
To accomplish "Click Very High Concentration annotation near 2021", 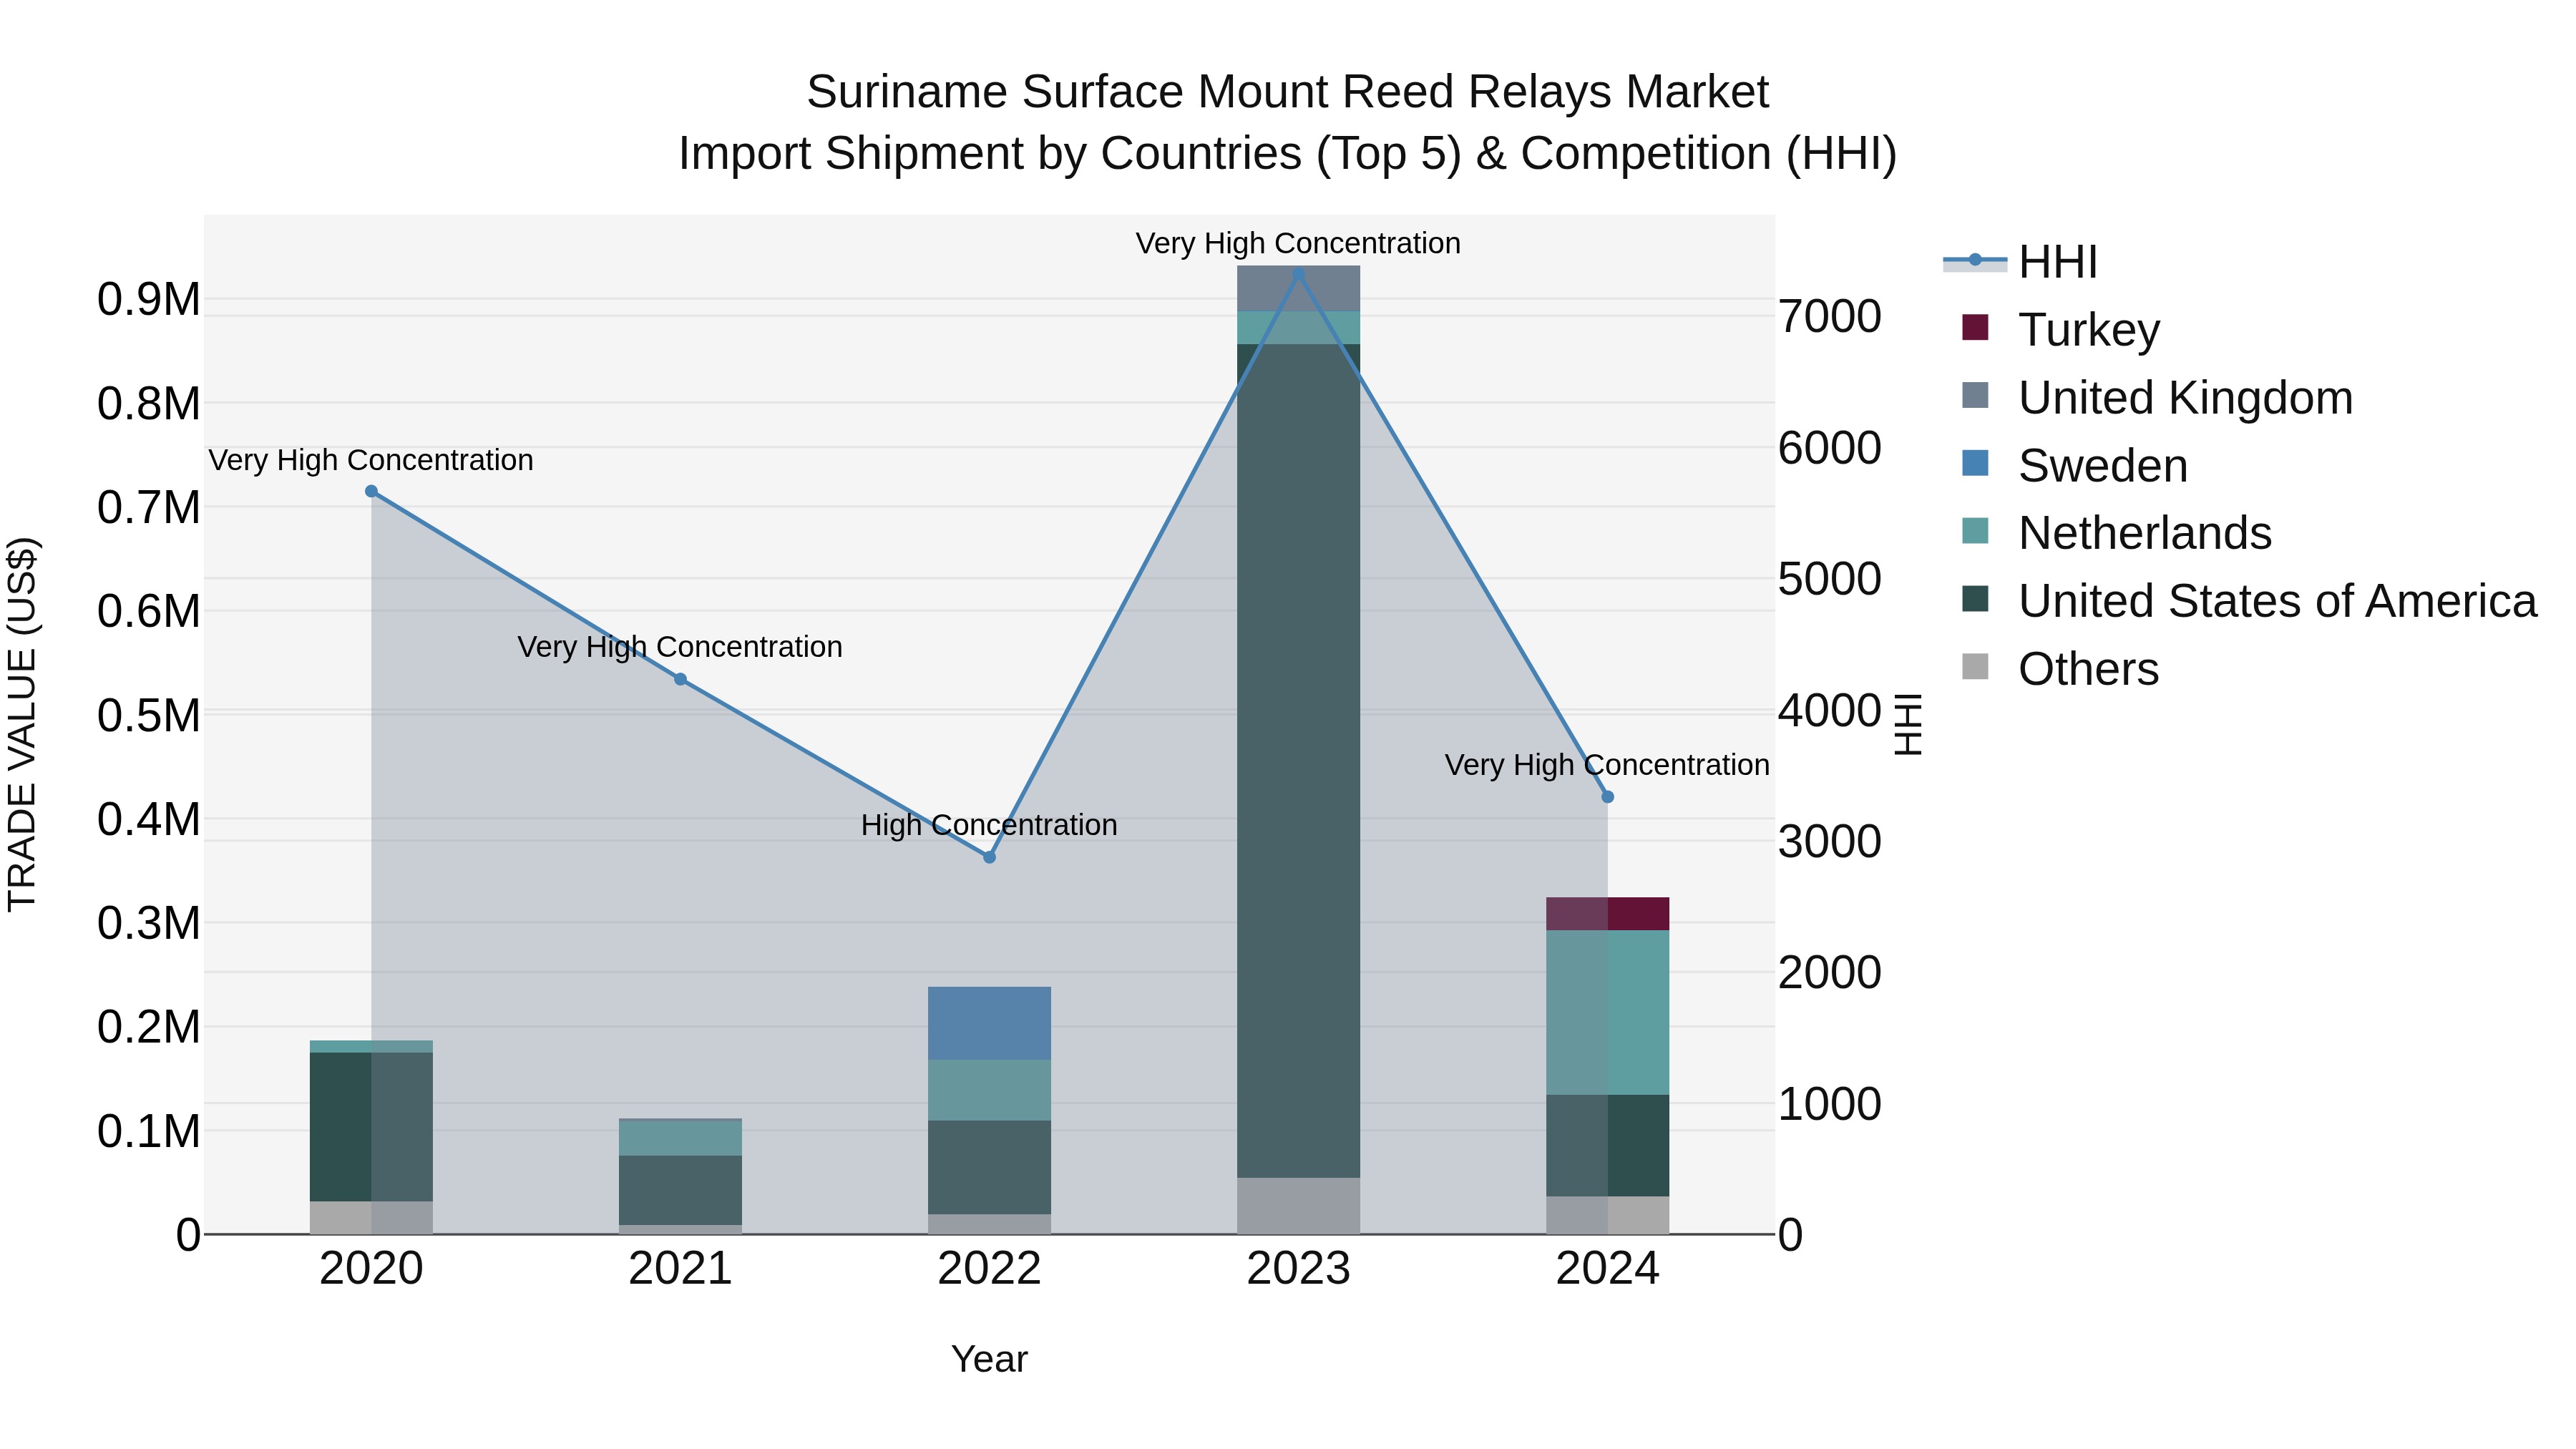I will (x=680, y=647).
